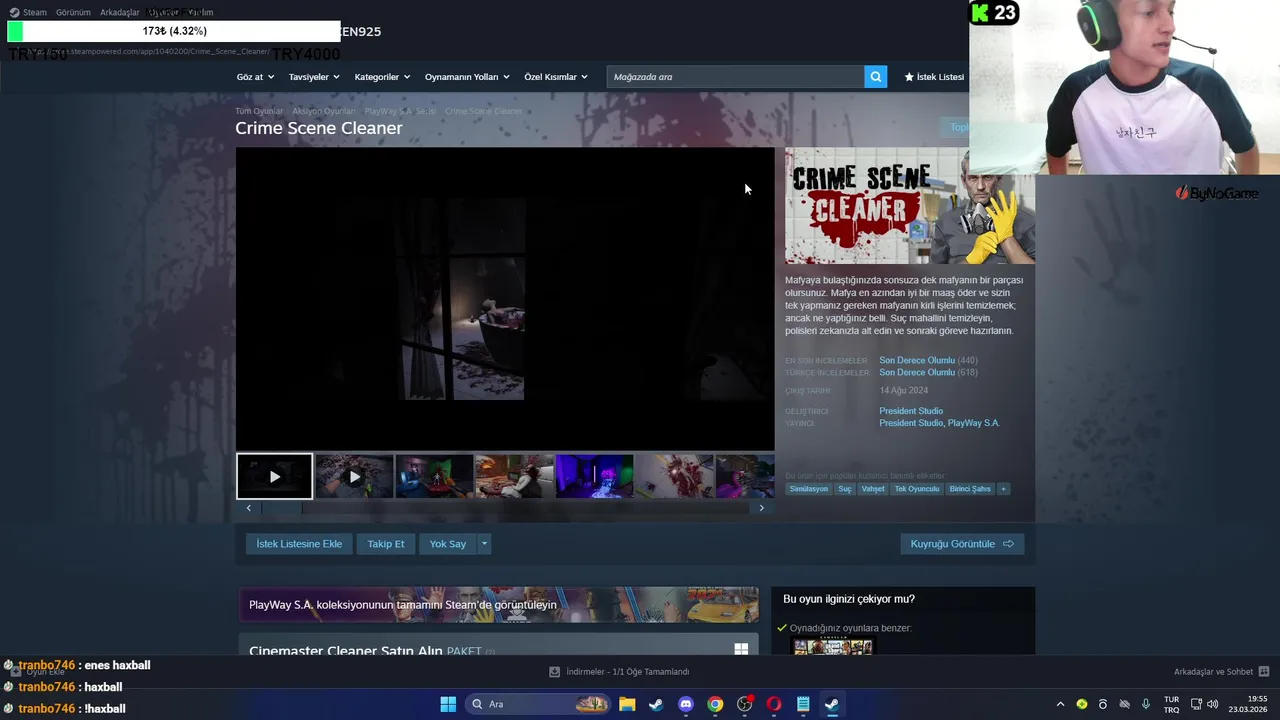This screenshot has height=720, width=1280.
Task: Open Arkadaşlar ve Sohbet chat icon
Action: click(x=1264, y=672)
